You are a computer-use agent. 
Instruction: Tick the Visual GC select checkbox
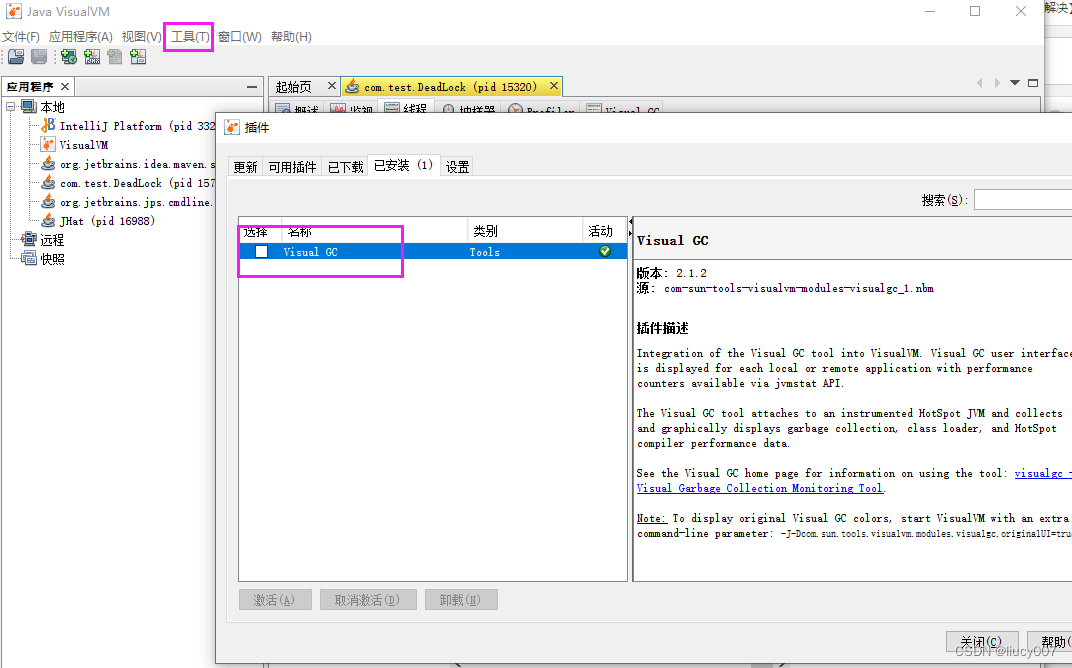(x=261, y=252)
